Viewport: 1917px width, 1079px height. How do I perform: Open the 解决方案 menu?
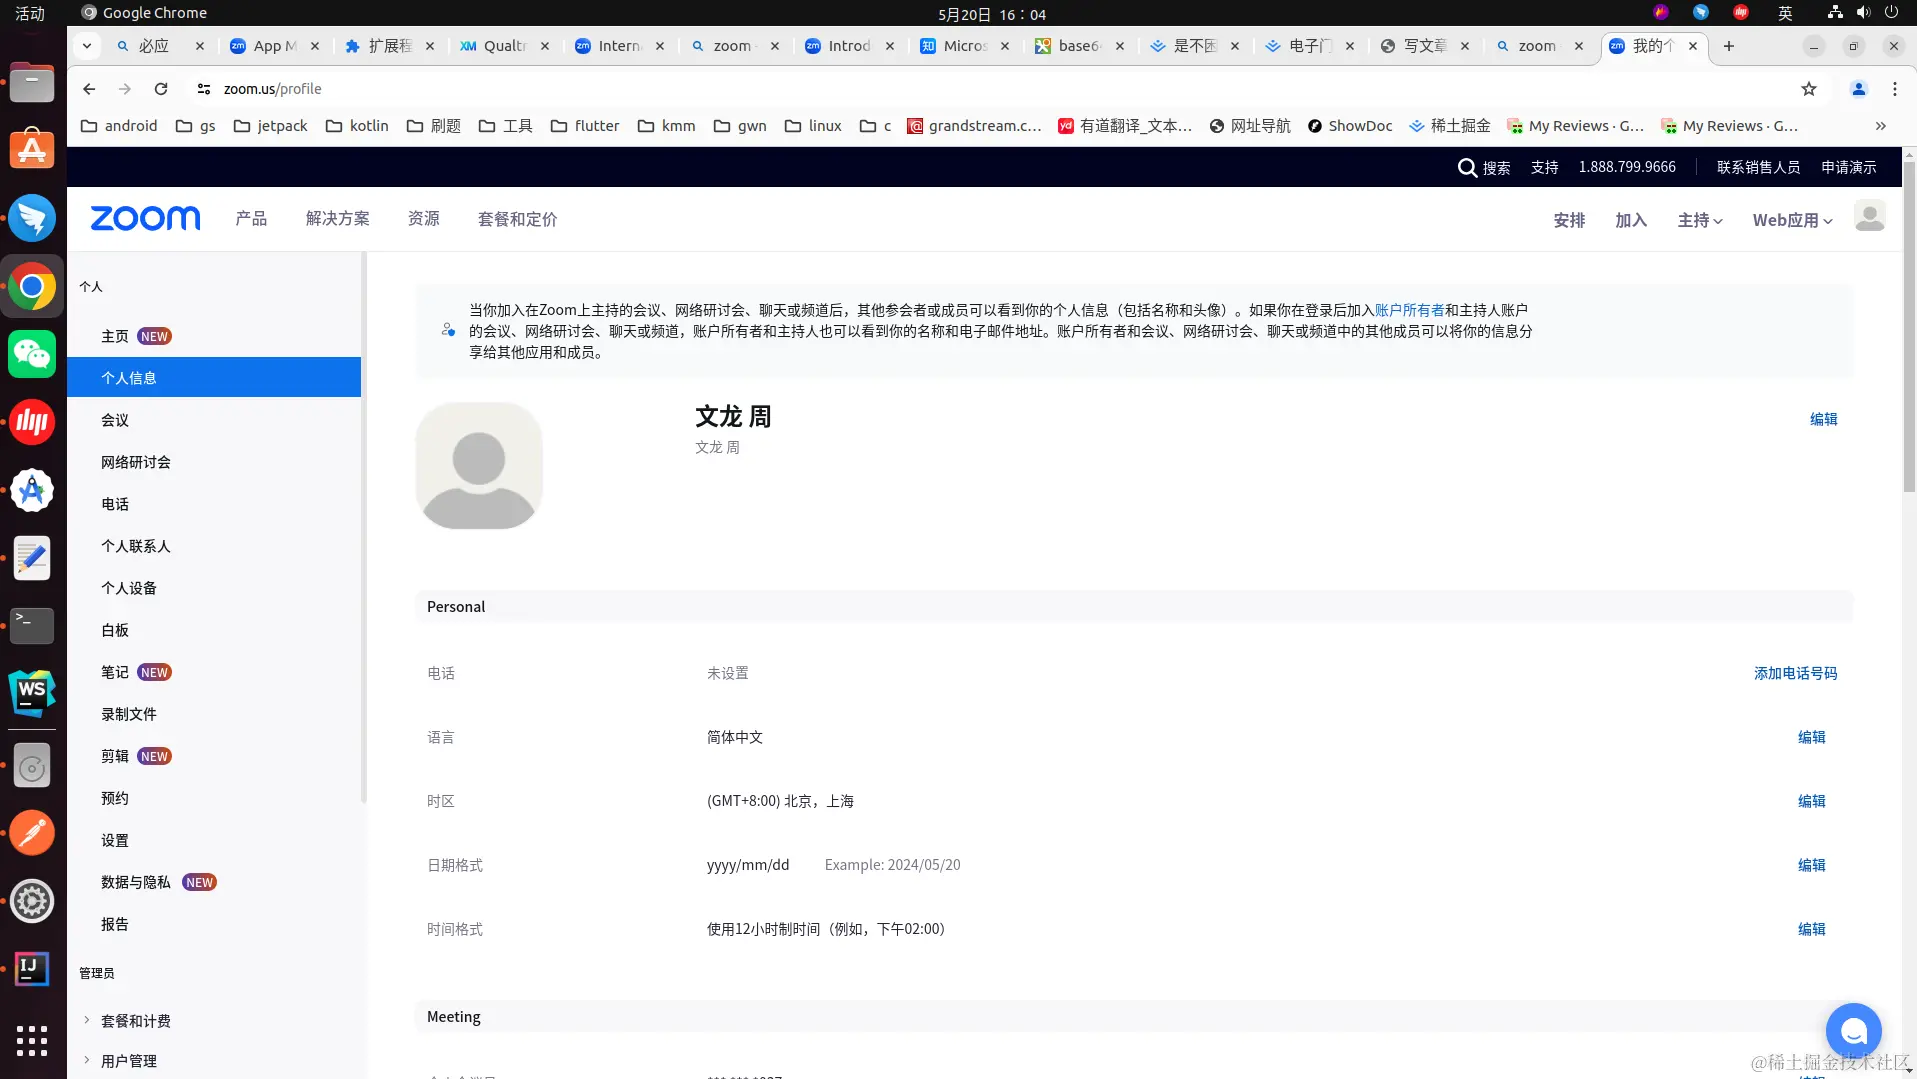338,219
